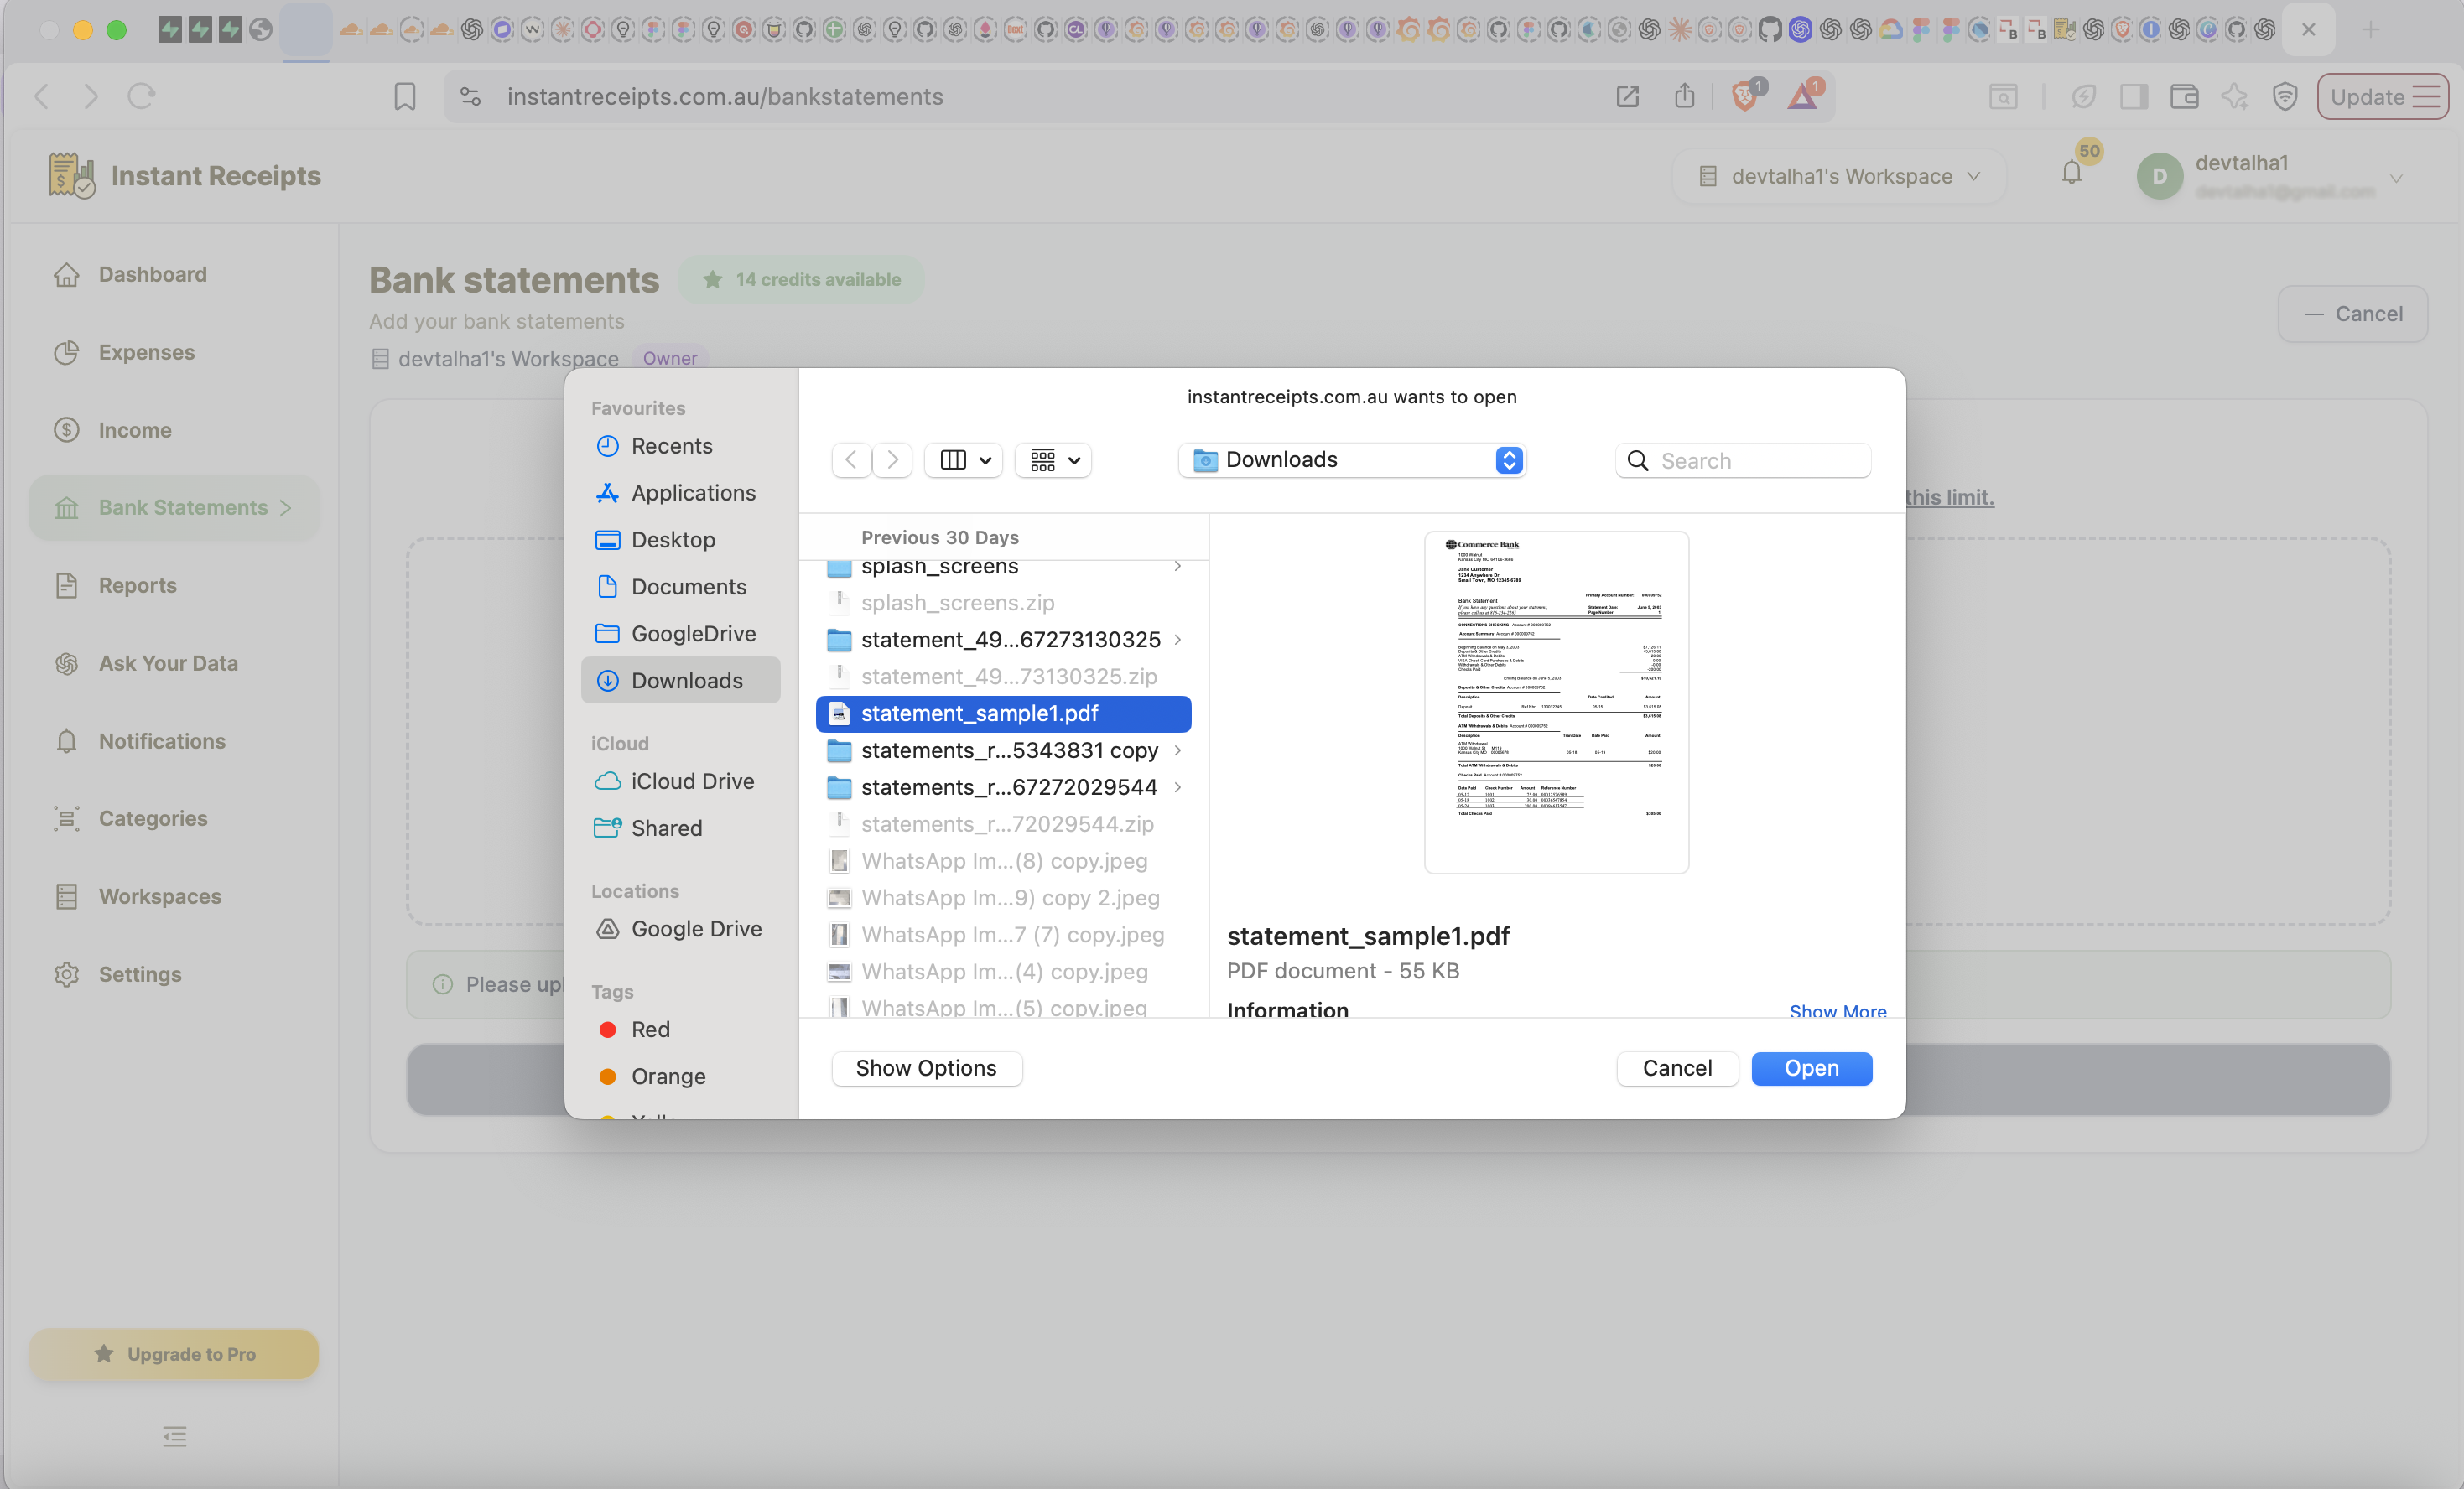Click the file dialog Search field

coord(1743,461)
